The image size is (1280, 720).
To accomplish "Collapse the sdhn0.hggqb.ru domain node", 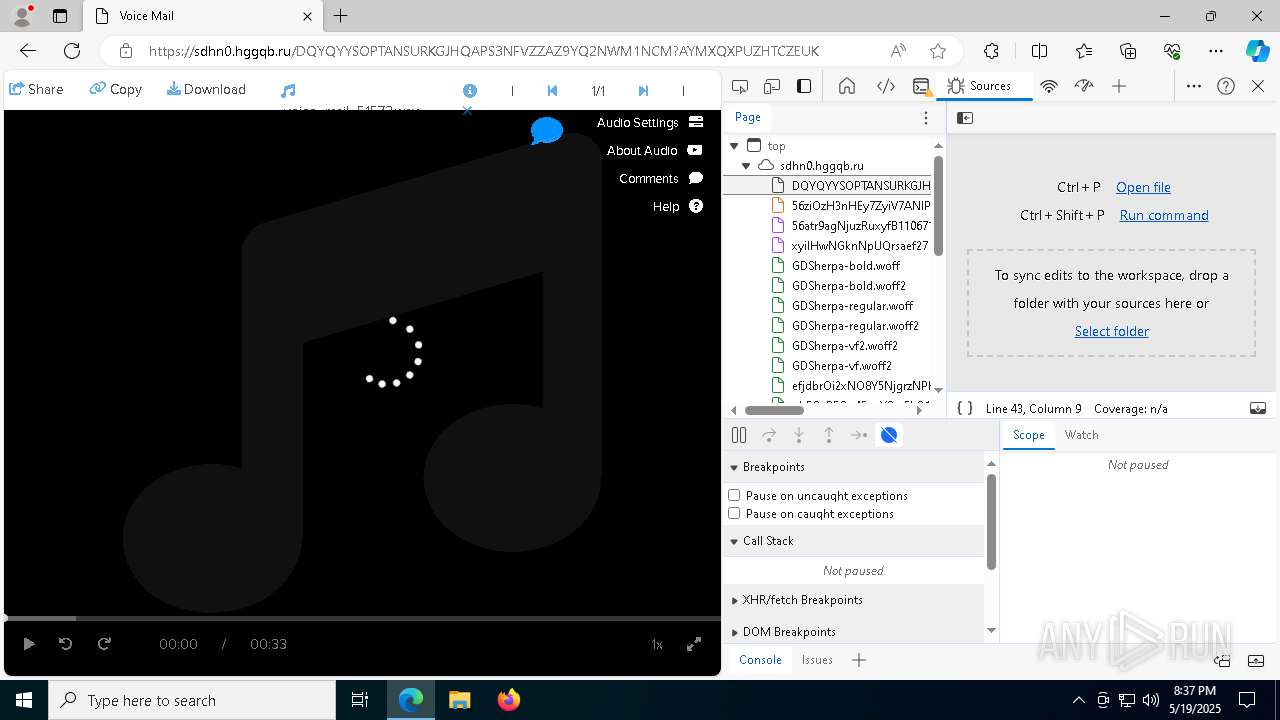I will (746, 166).
